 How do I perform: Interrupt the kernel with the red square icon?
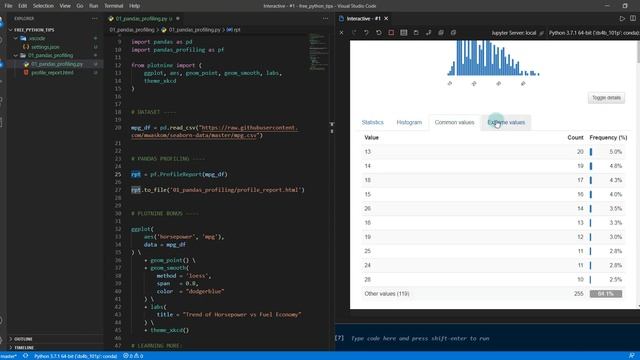pos(391,33)
